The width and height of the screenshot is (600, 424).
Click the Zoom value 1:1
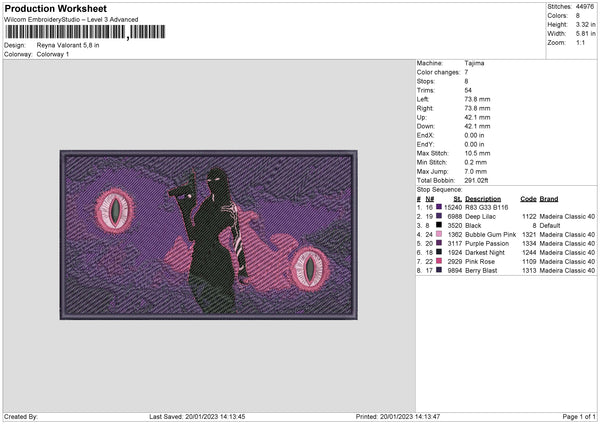click(x=580, y=42)
